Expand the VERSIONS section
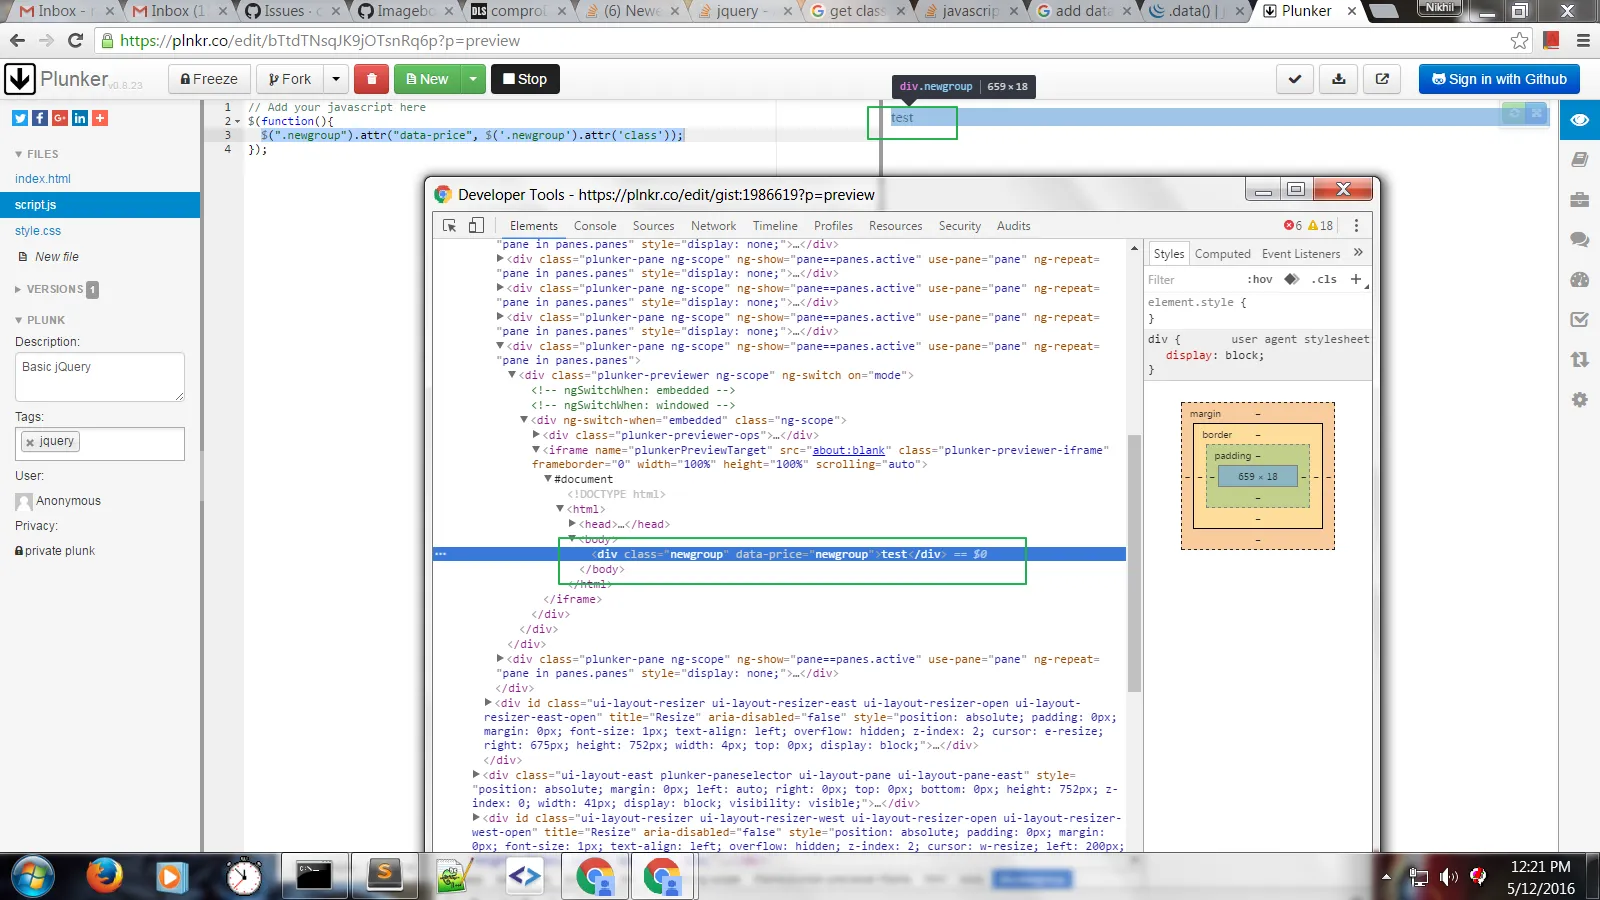 point(55,289)
